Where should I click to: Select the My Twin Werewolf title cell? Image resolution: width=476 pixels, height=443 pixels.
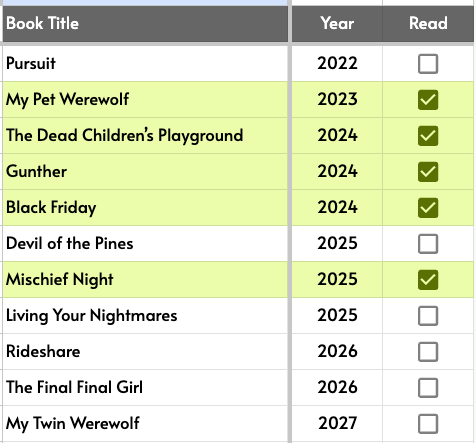[x=145, y=423]
